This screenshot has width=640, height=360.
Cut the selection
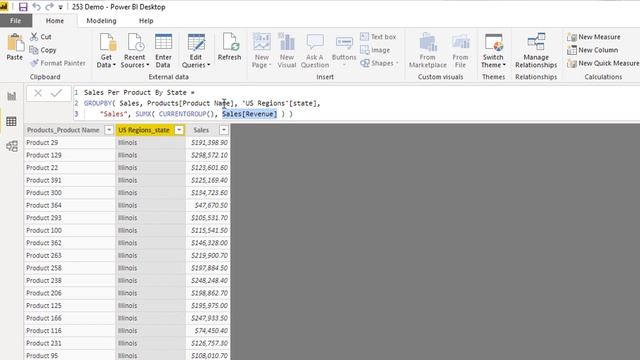click(40, 37)
